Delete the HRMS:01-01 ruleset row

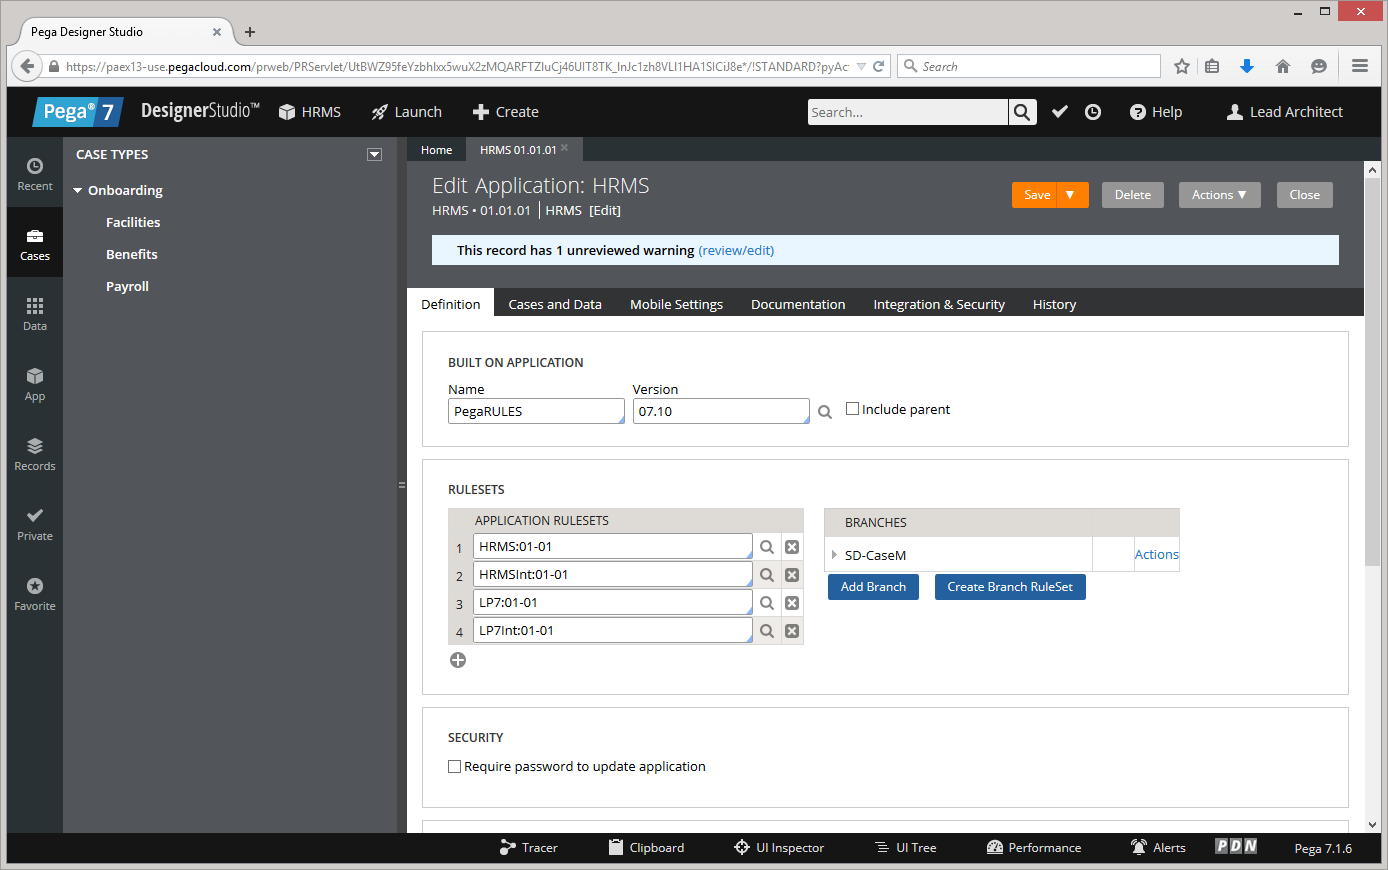[x=792, y=547]
